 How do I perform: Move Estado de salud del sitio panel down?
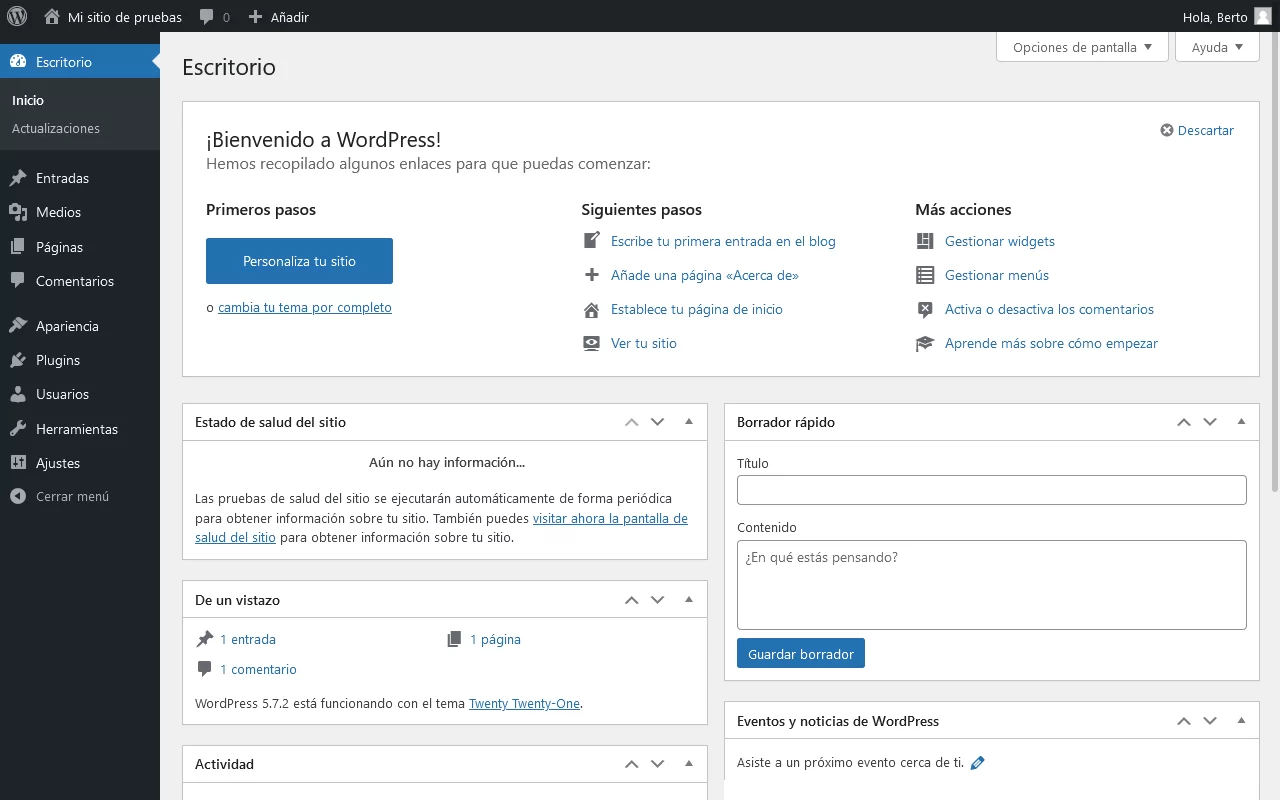(657, 422)
